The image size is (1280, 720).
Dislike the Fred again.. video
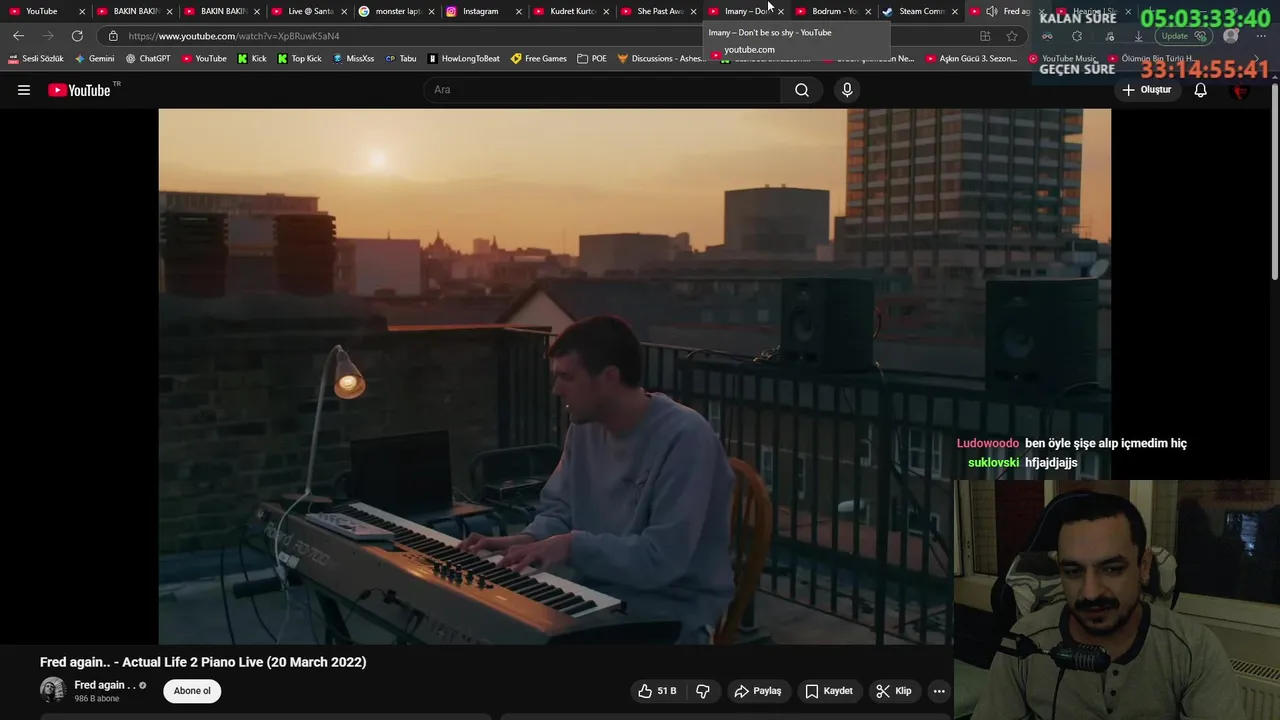[x=703, y=691]
